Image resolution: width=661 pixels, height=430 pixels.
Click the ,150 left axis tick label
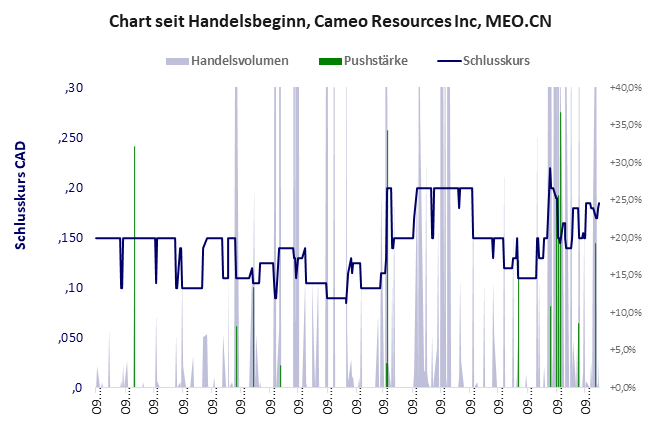(x=70, y=238)
